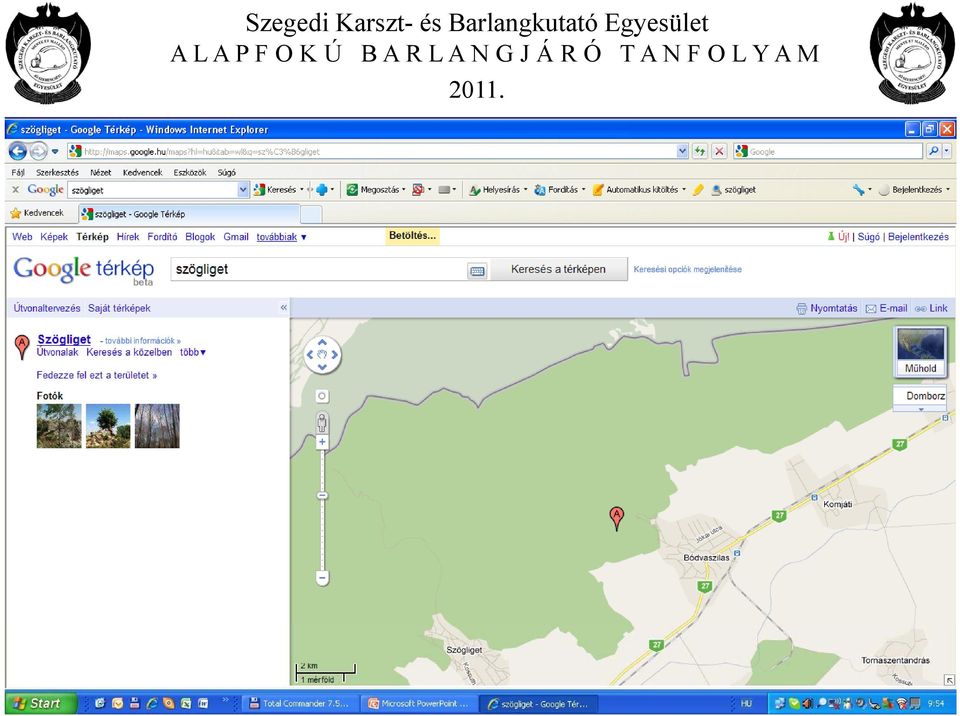Refresh the page with the green arrows icon
960x716 pixels.
pos(699,151)
